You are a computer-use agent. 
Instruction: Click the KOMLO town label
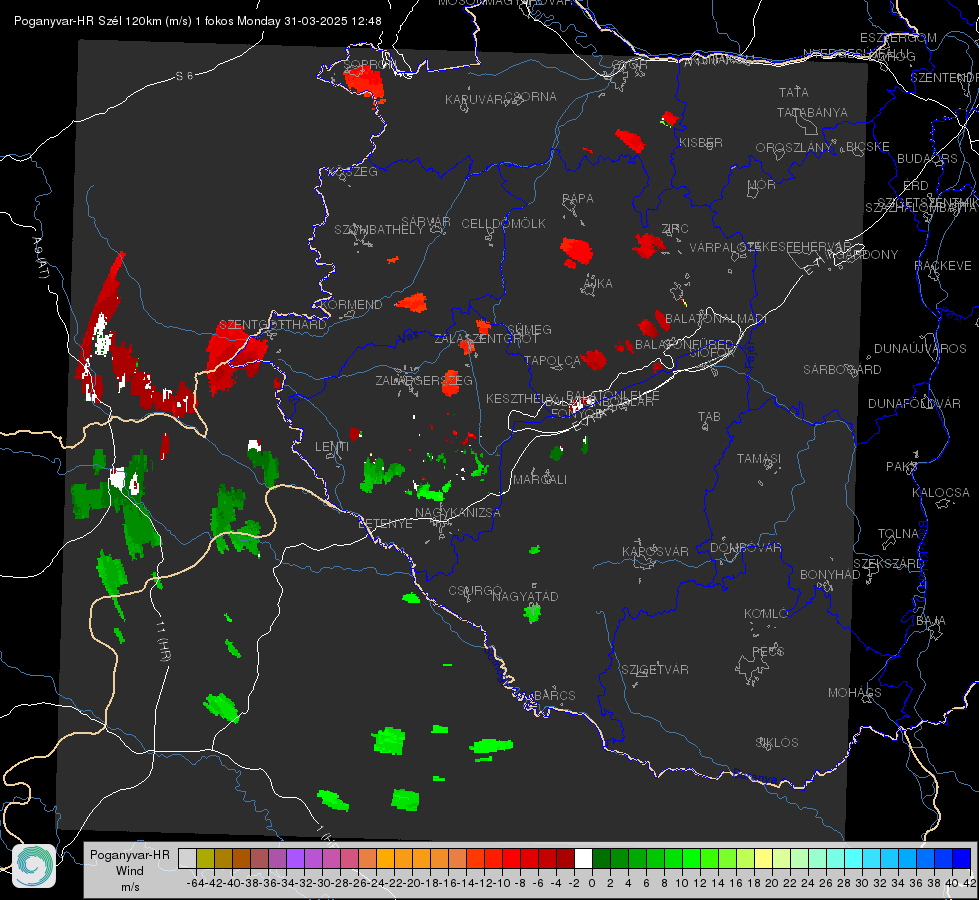tap(766, 614)
